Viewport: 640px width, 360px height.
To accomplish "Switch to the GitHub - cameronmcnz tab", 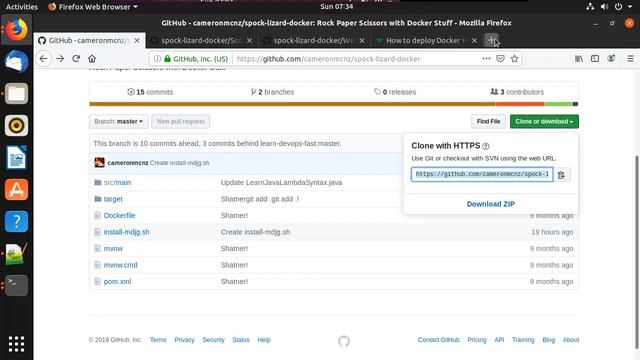I will pyautogui.click(x=89, y=40).
